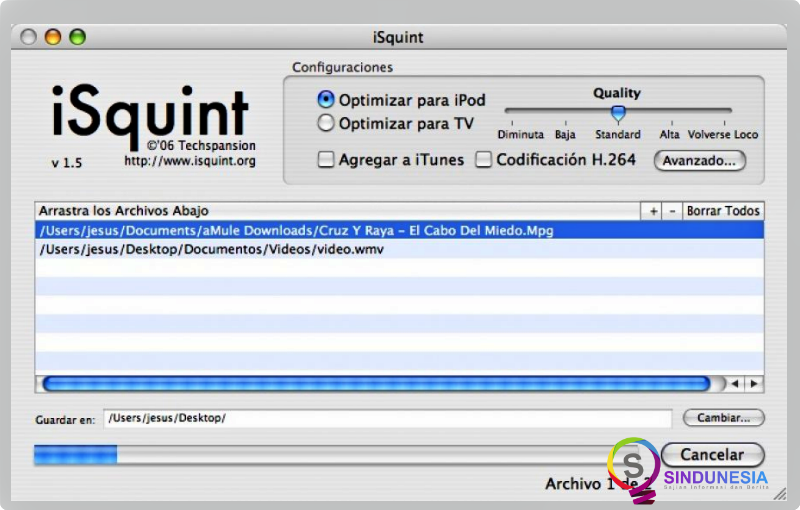Click the Guardar en path field
Viewport: 800px width, 510px height.
click(388, 418)
